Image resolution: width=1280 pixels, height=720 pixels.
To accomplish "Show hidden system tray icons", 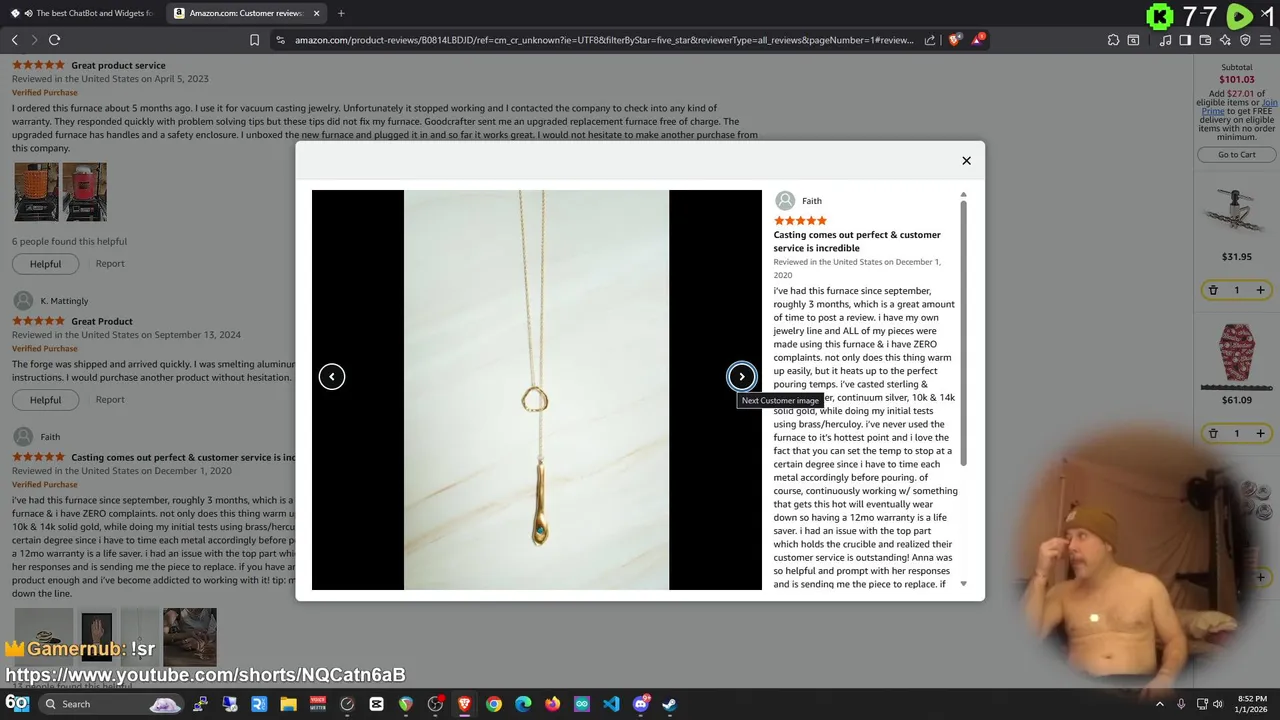I will tap(1160, 704).
